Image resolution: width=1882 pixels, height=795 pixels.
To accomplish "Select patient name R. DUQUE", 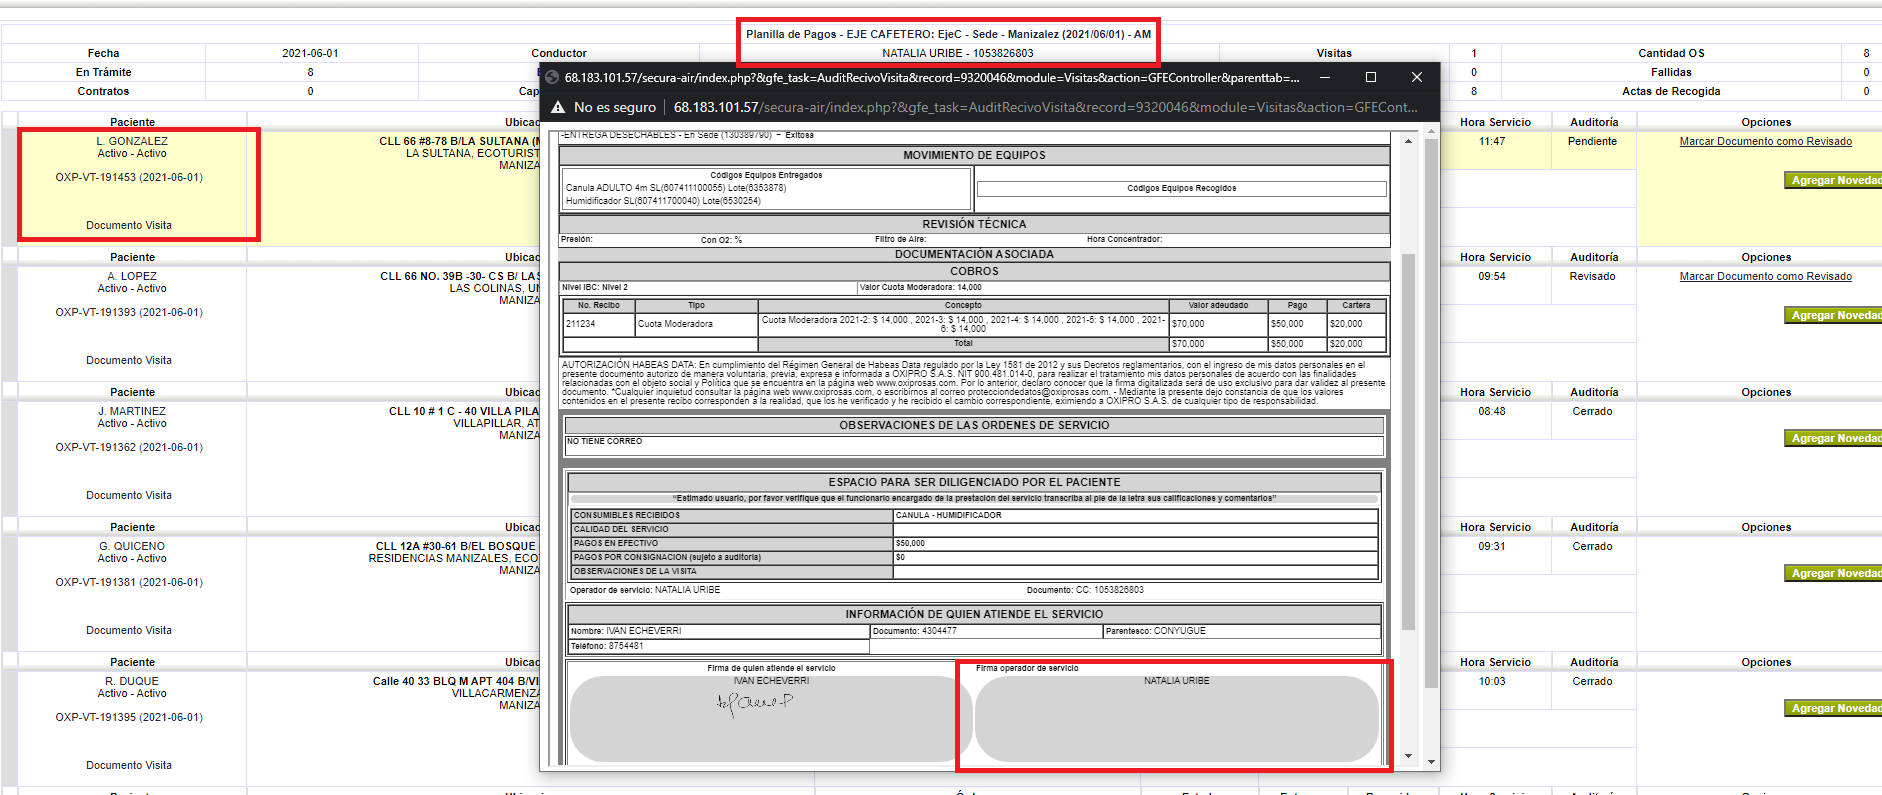I will coord(132,681).
